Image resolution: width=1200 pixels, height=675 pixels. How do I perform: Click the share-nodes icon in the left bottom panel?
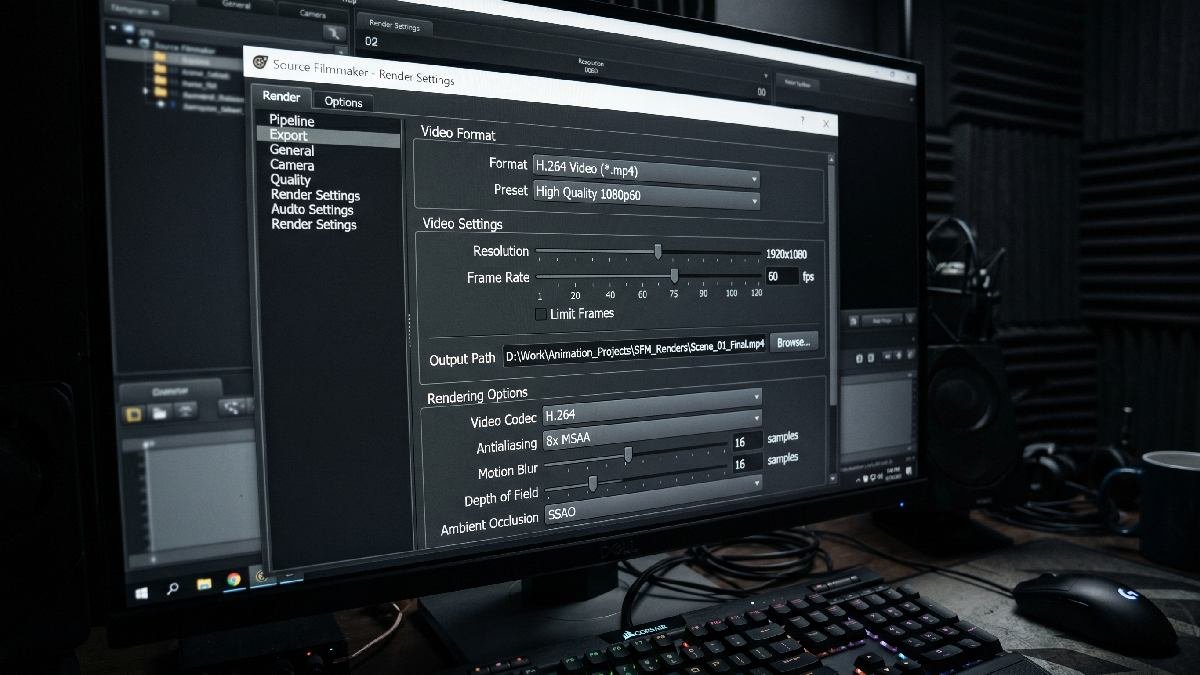pyautogui.click(x=234, y=406)
